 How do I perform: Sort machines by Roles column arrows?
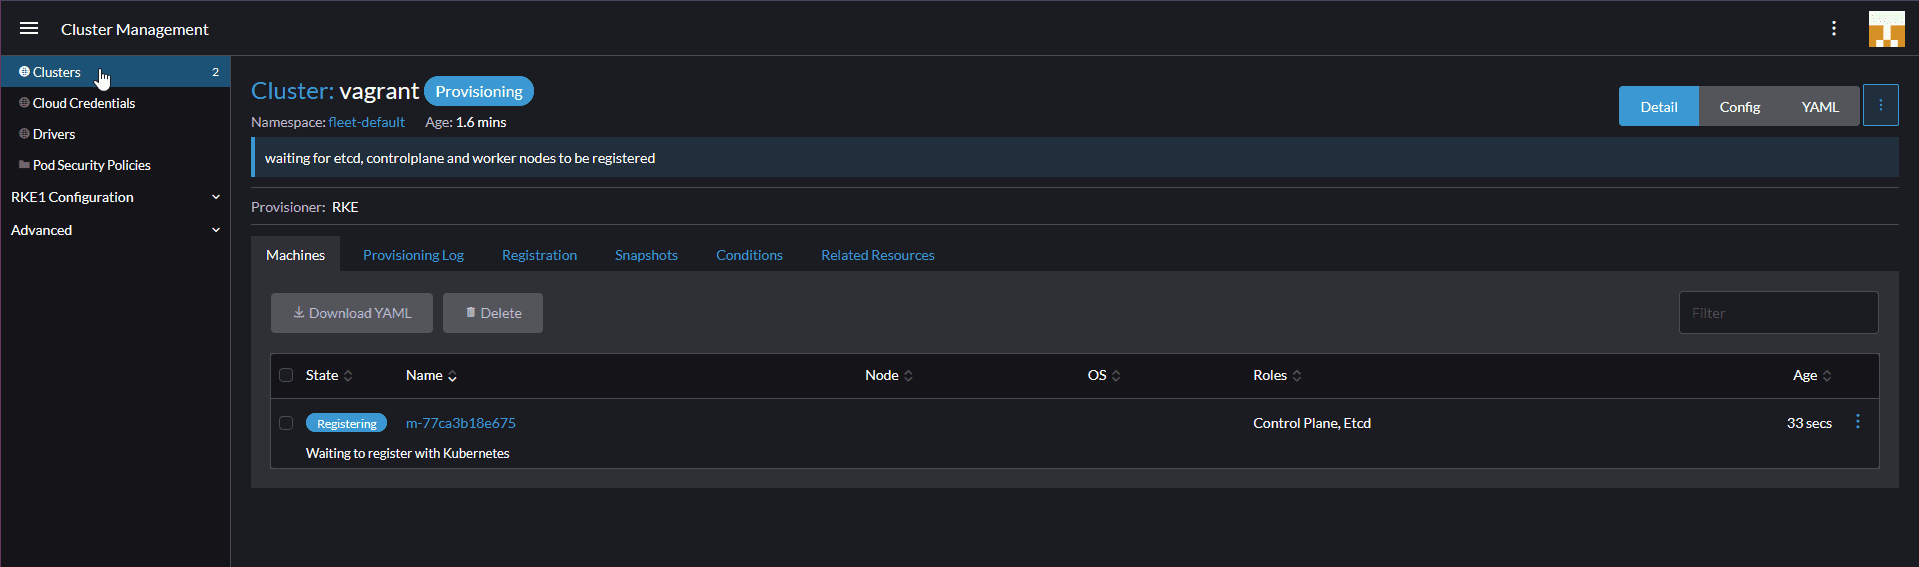pyautogui.click(x=1297, y=376)
